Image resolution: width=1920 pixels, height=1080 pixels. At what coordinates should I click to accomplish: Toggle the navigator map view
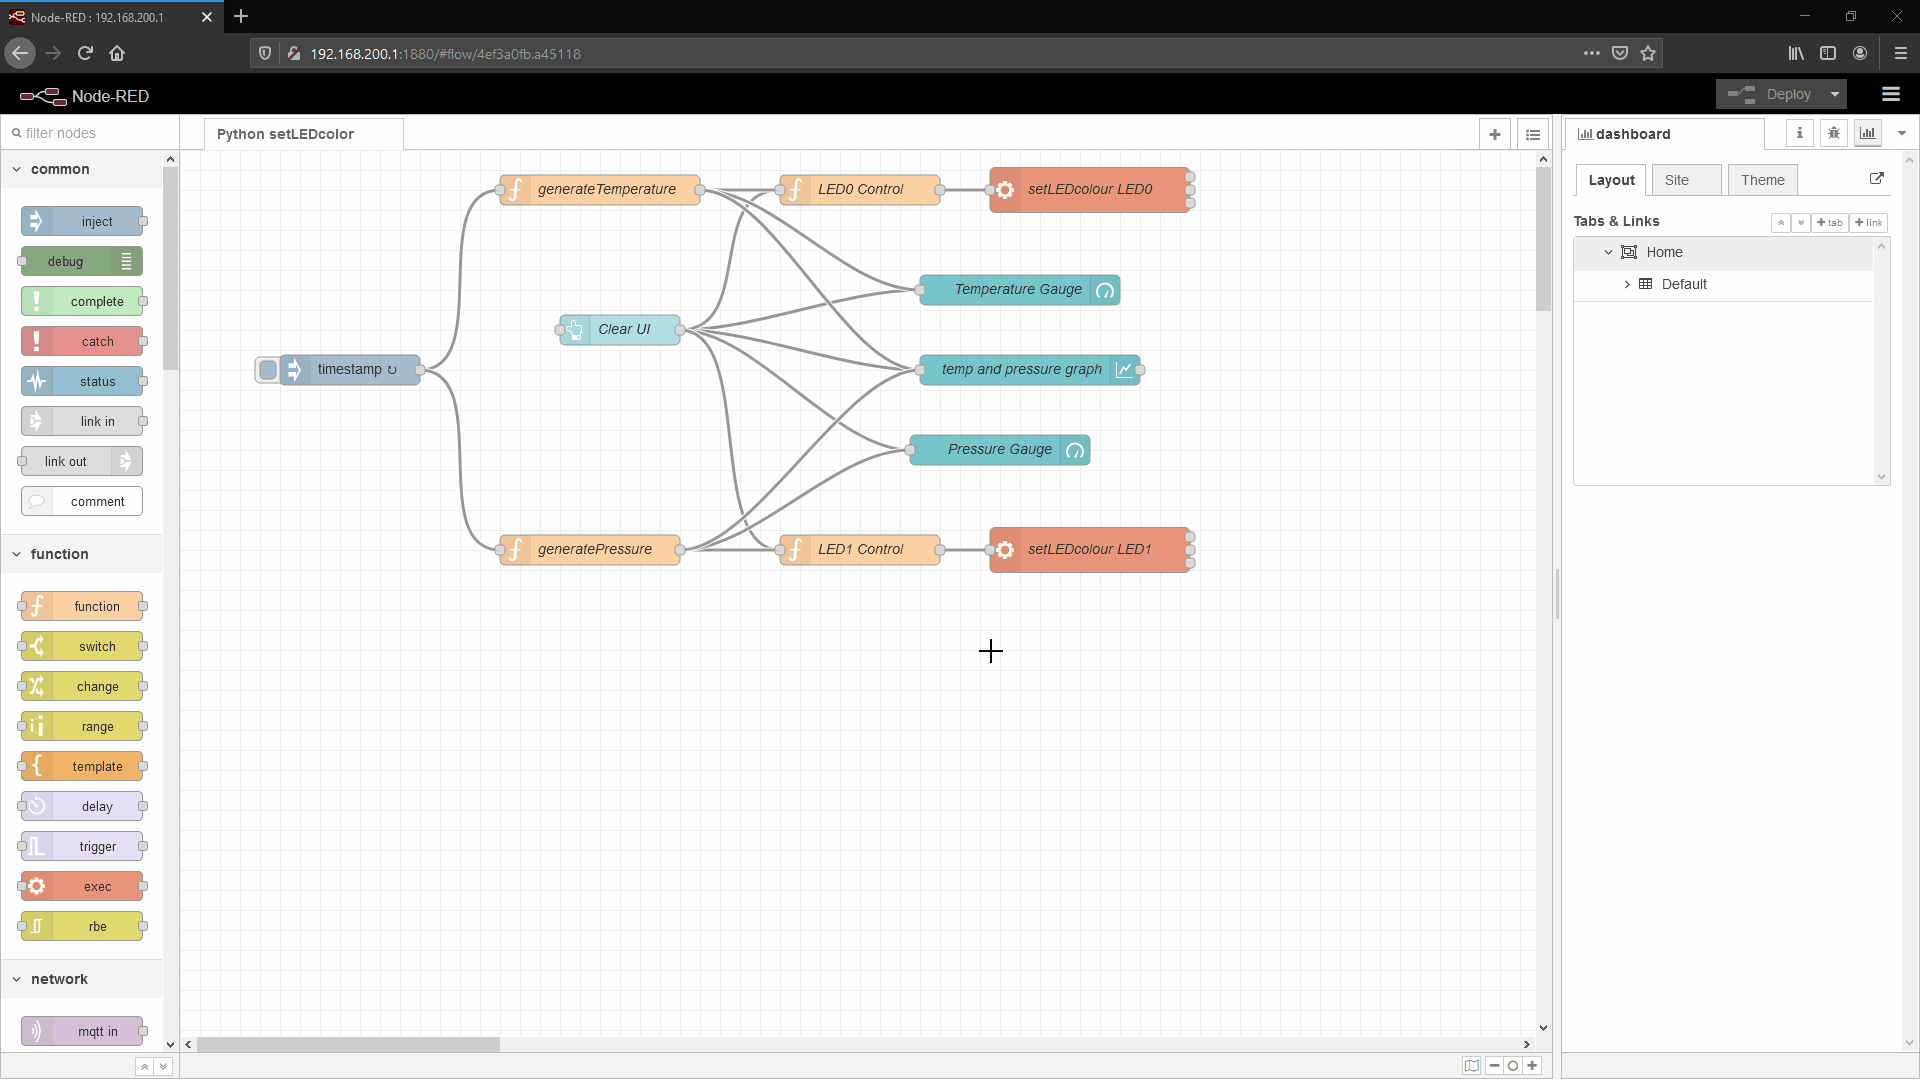point(1471,1066)
